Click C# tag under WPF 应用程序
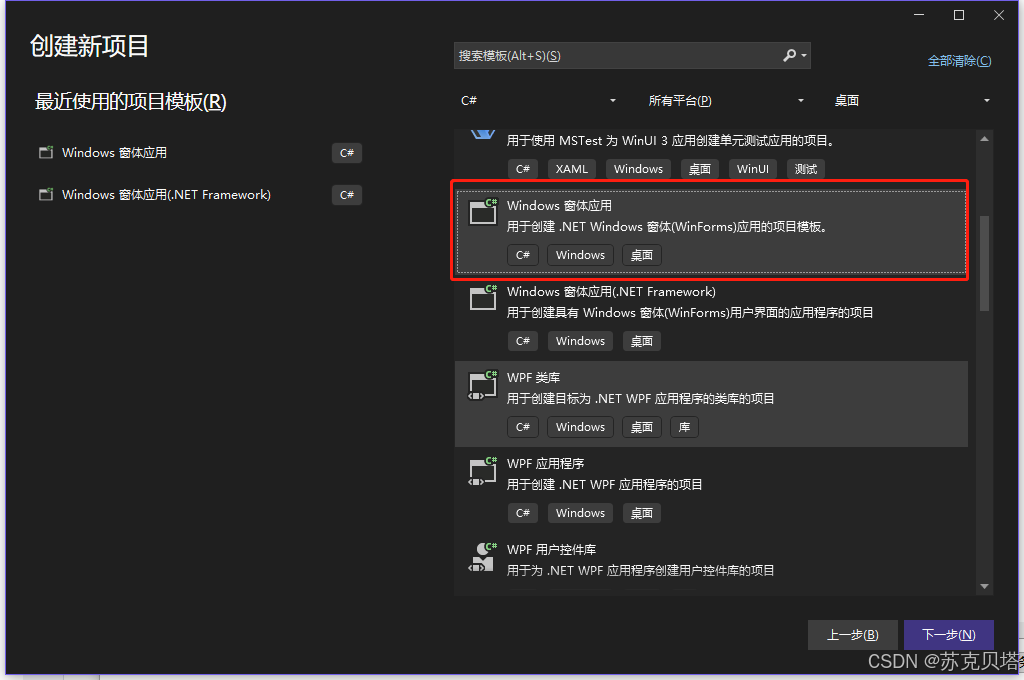Screen dimensions: 1024x680 pos(523,513)
